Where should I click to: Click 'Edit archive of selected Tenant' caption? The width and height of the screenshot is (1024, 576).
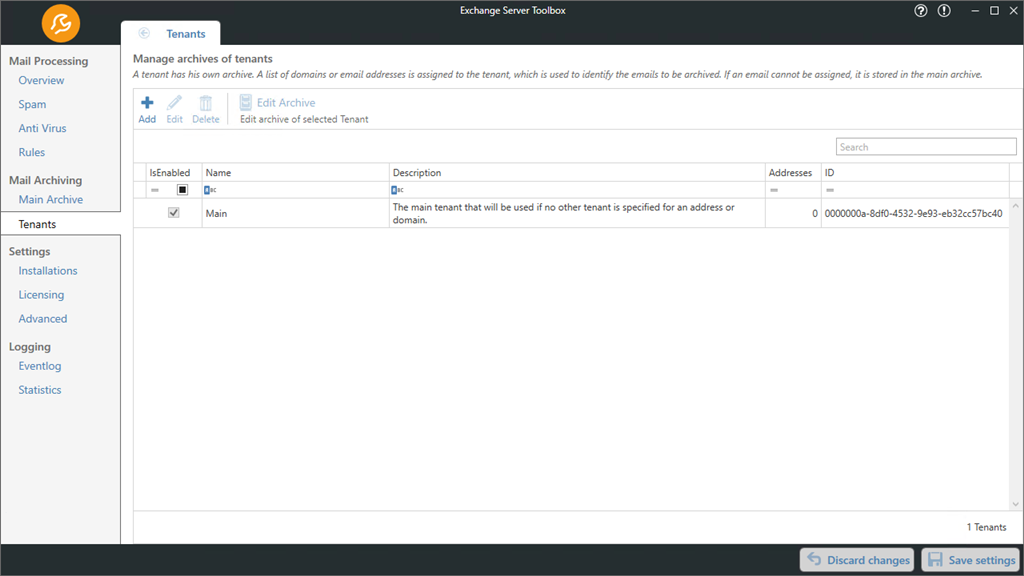click(x=304, y=120)
